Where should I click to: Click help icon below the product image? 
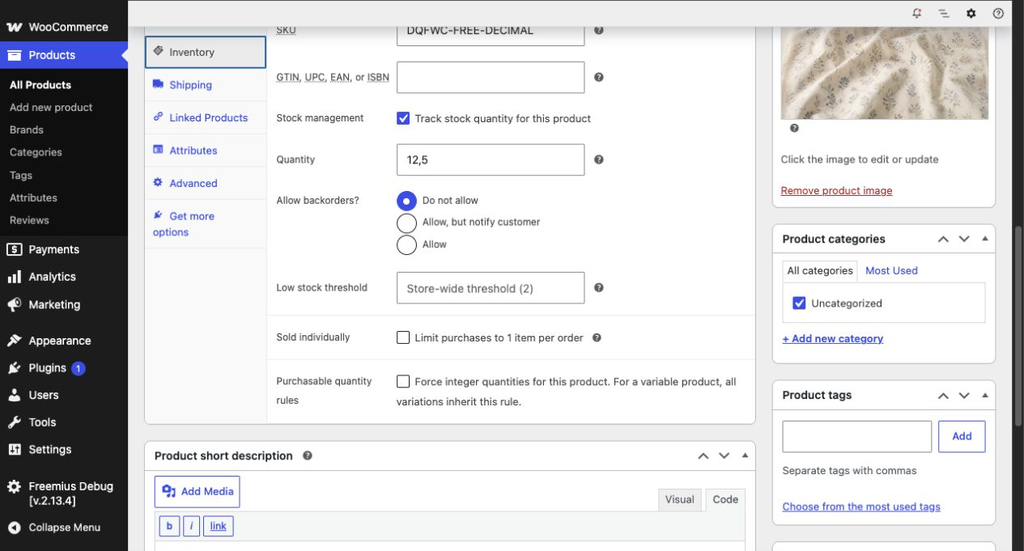click(x=794, y=128)
